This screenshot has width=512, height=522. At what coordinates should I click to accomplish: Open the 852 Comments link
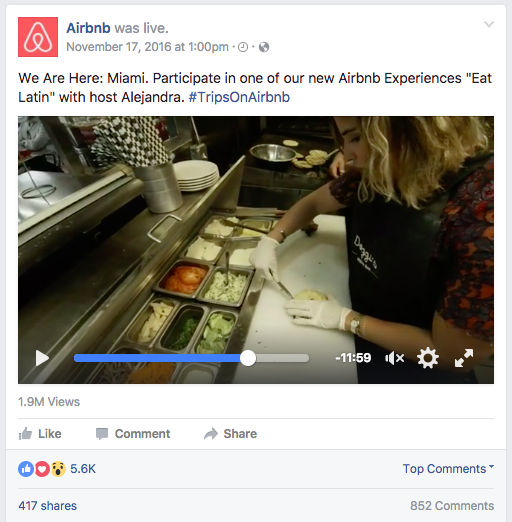[x=452, y=506]
